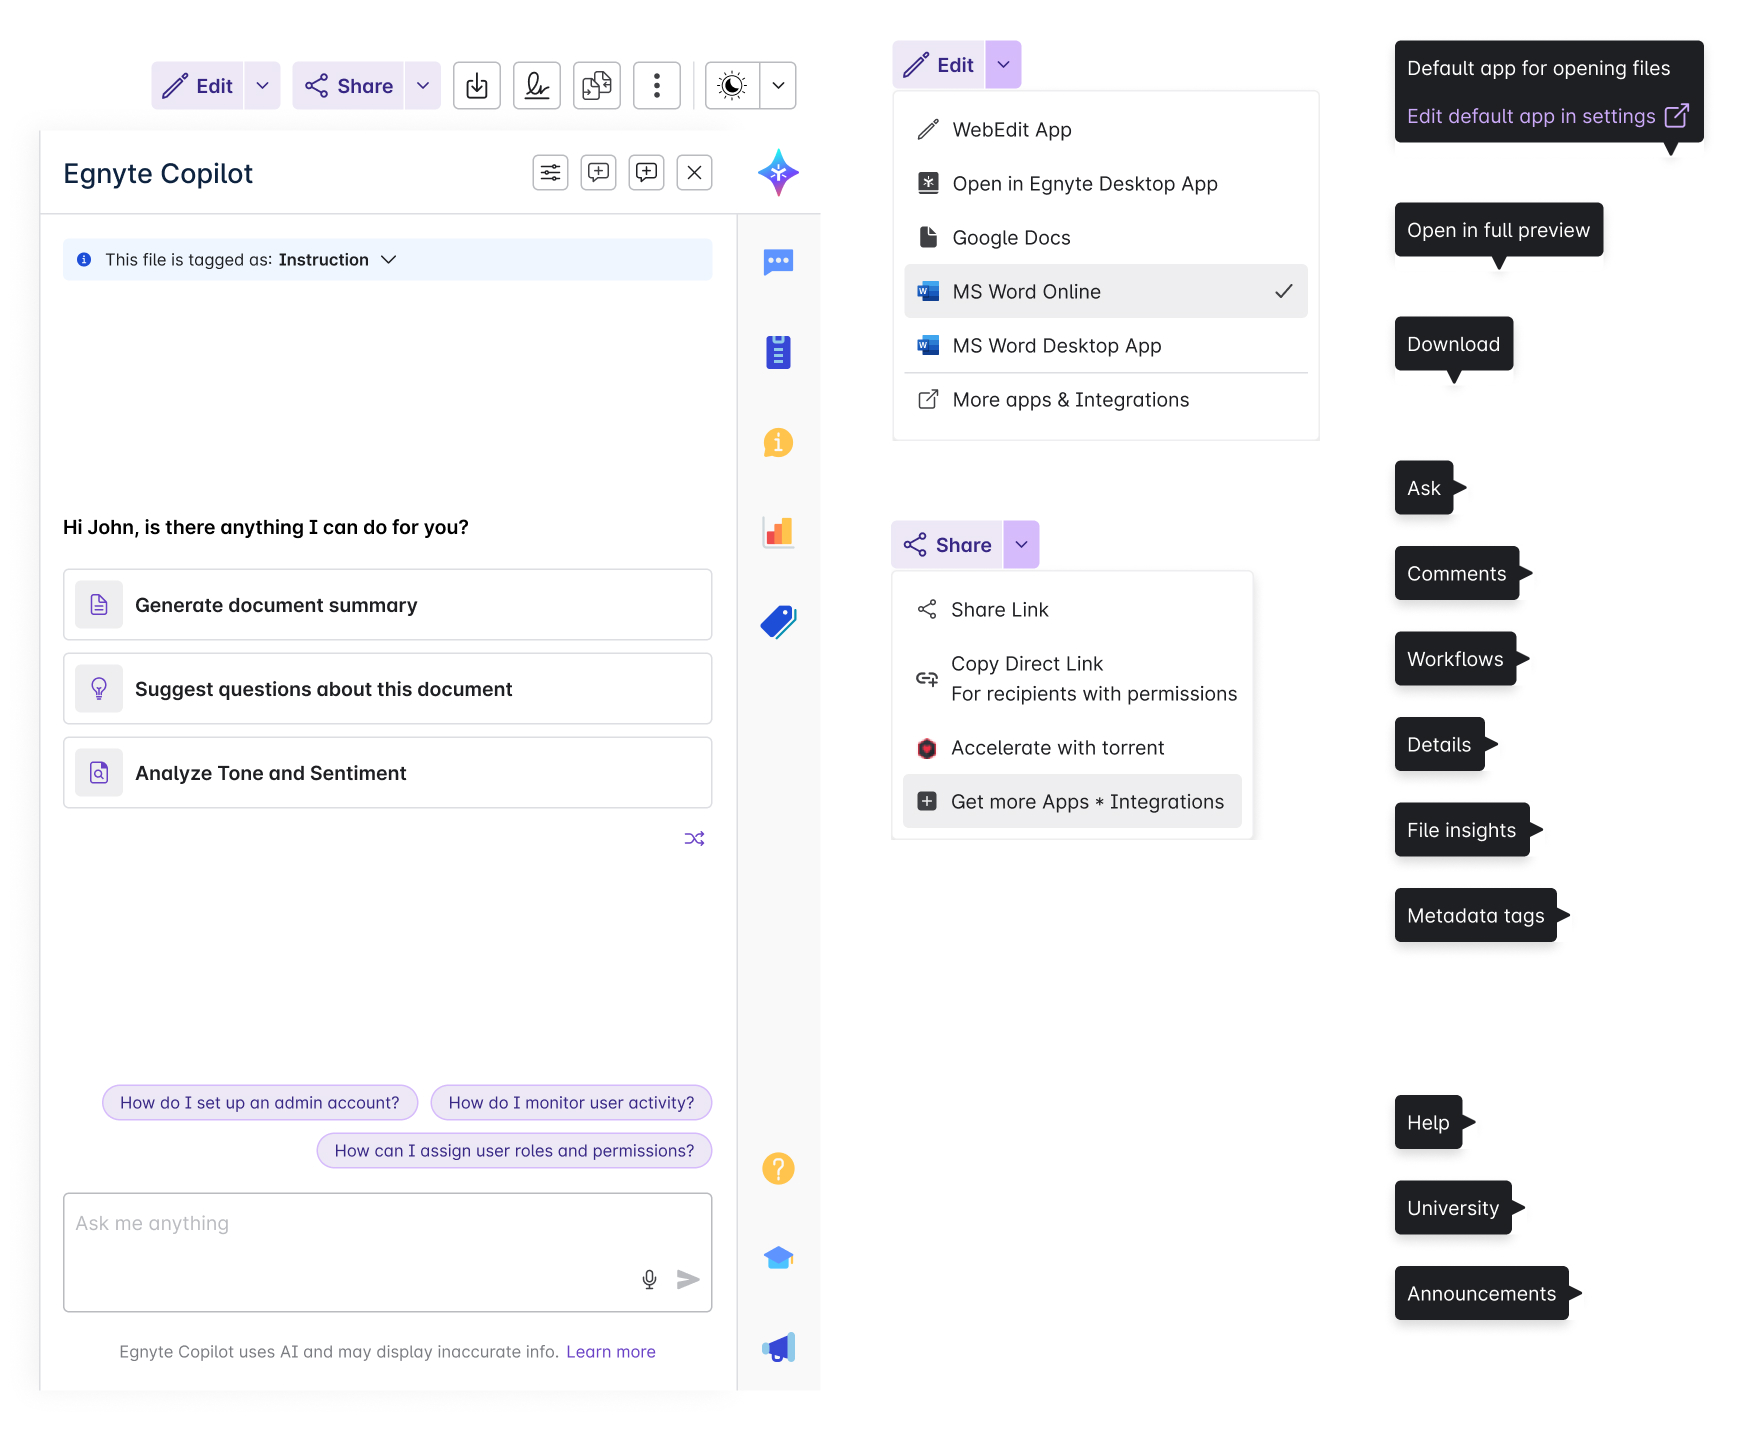1743x1431 pixels.
Task: Select Open in Egnyte Desktop App
Action: tap(1106, 184)
